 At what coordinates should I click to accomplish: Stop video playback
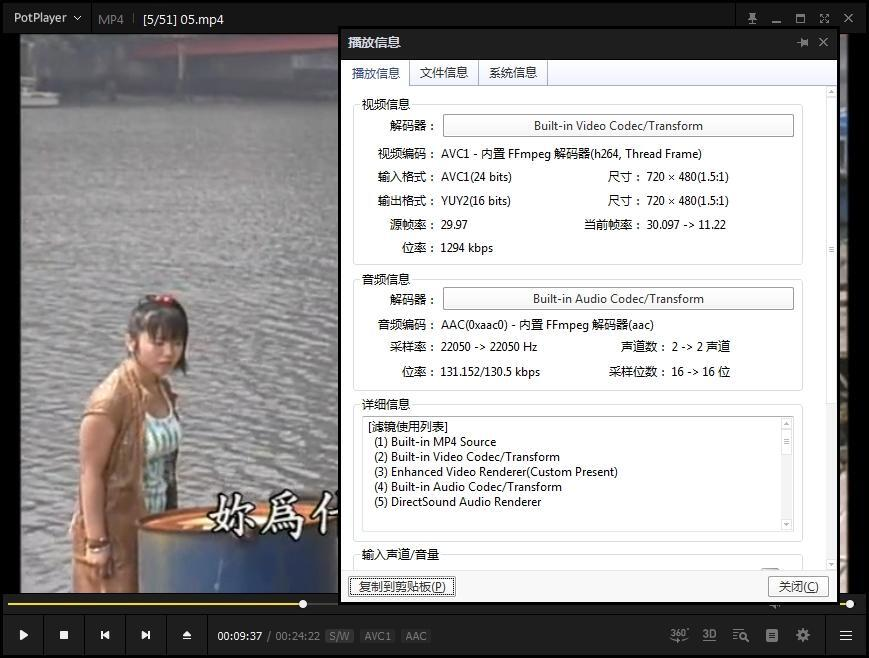point(64,635)
